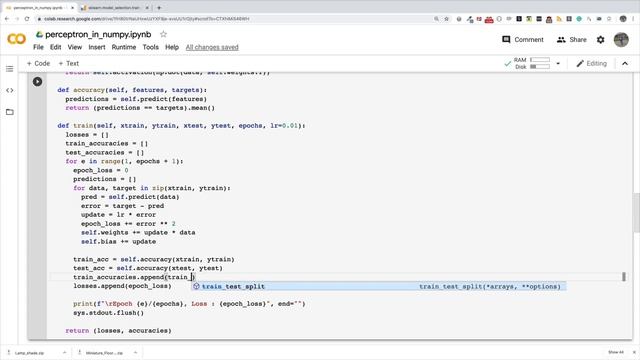Viewport: 640px width, 360px height.
Task: Click the 'return (losses, accuracies)' line
Action: 118,331
